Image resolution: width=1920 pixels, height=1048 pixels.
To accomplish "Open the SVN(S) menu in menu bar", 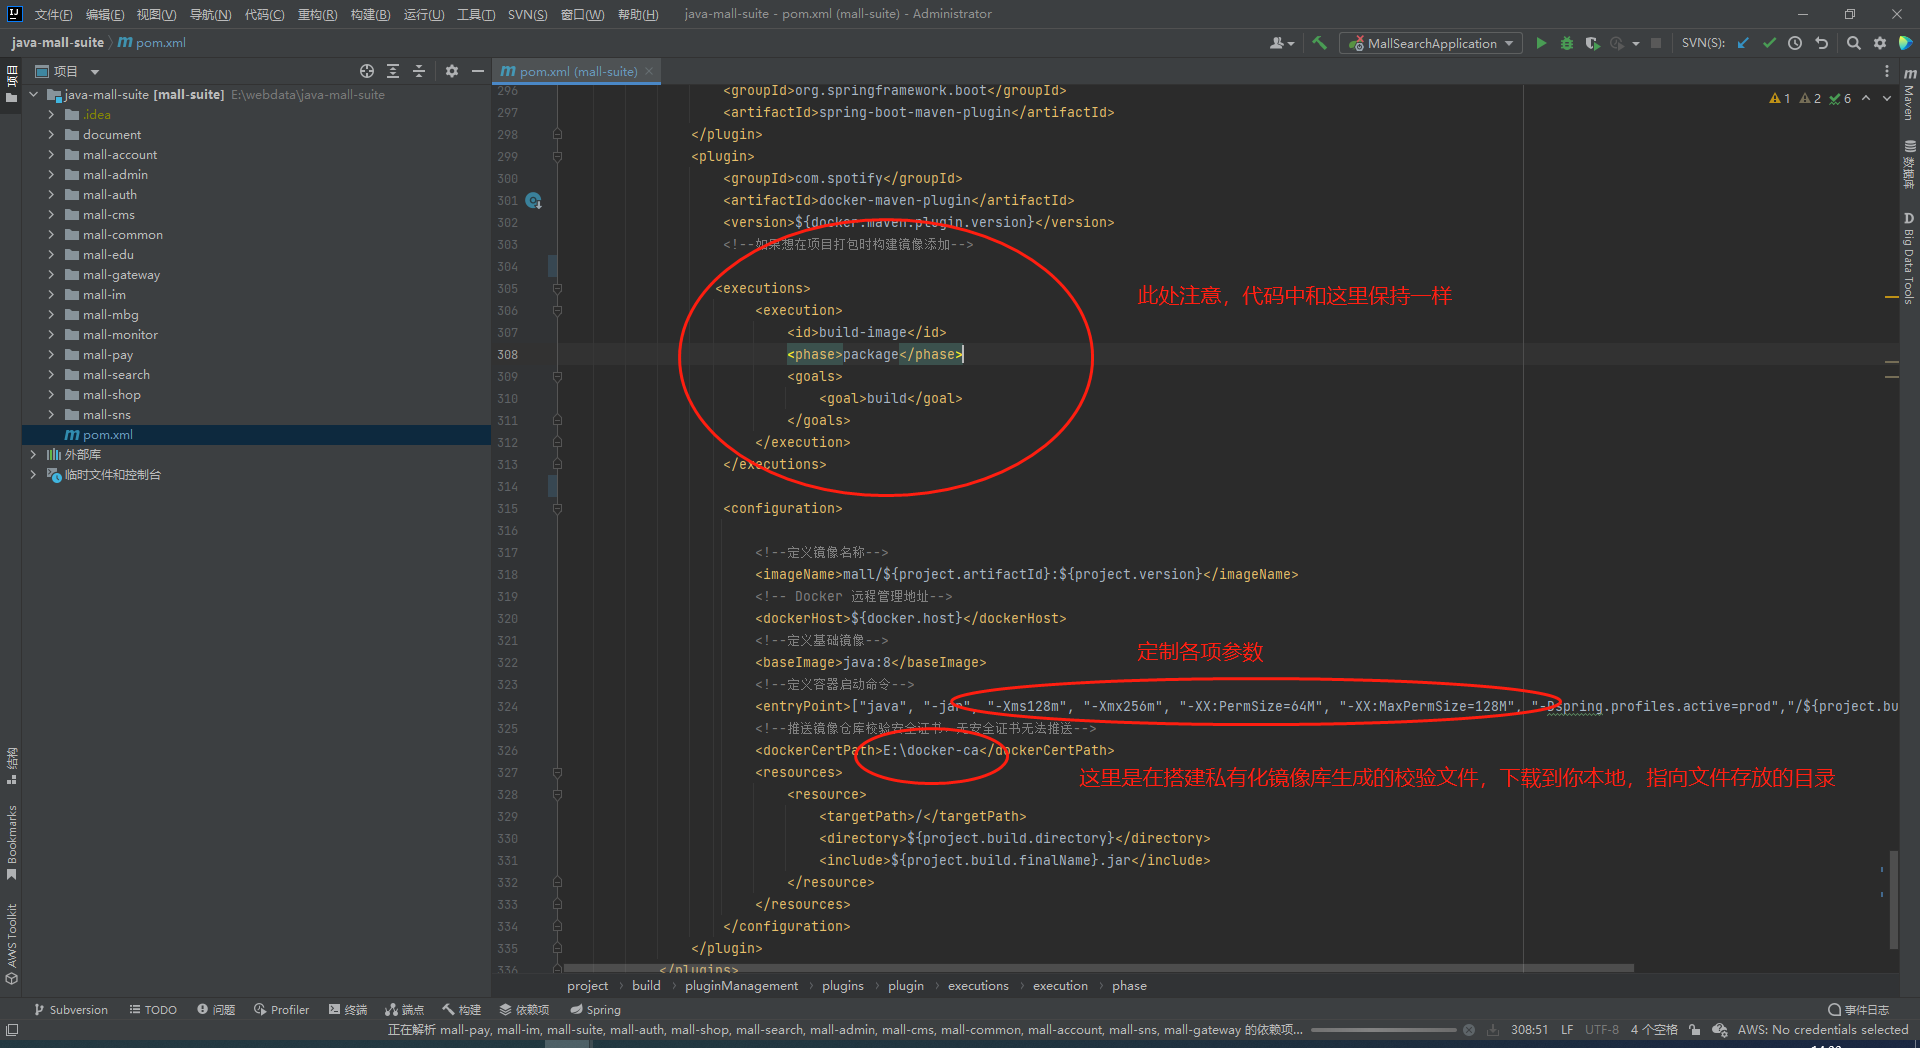I will [527, 14].
